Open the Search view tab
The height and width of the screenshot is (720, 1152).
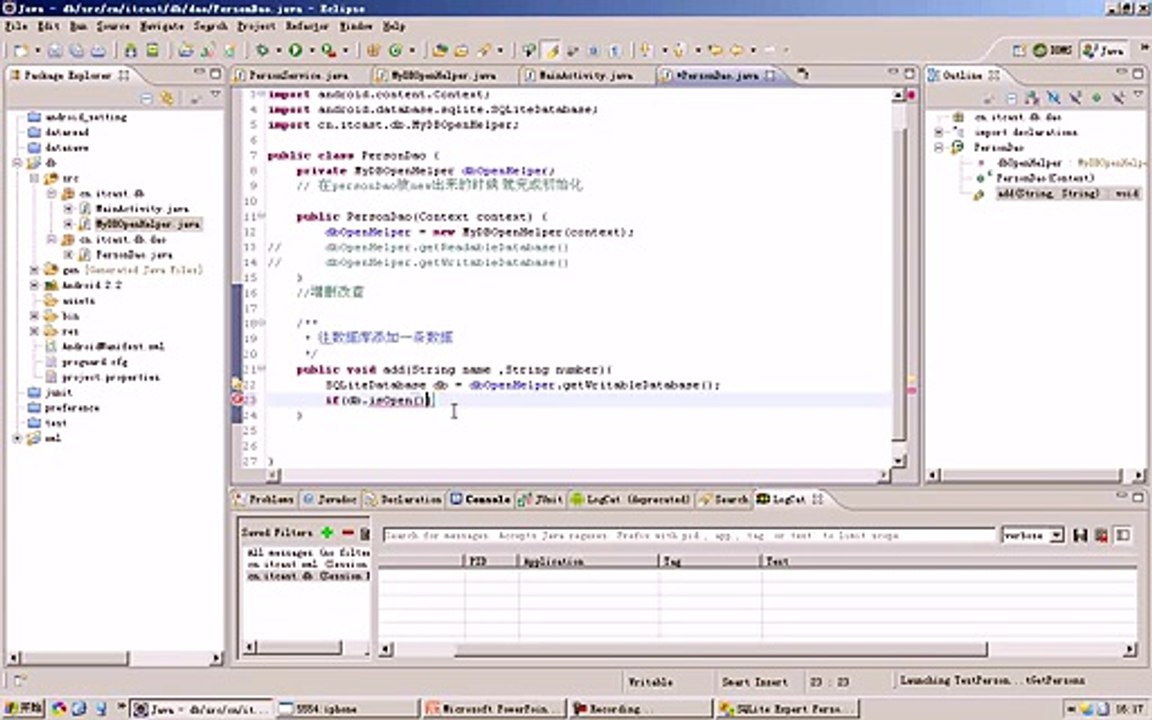[x=724, y=499]
